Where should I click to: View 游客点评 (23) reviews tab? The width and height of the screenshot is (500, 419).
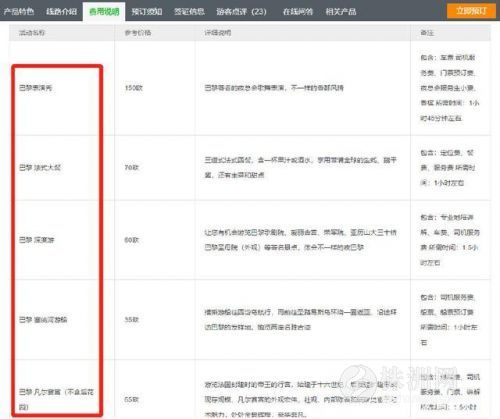click(241, 12)
